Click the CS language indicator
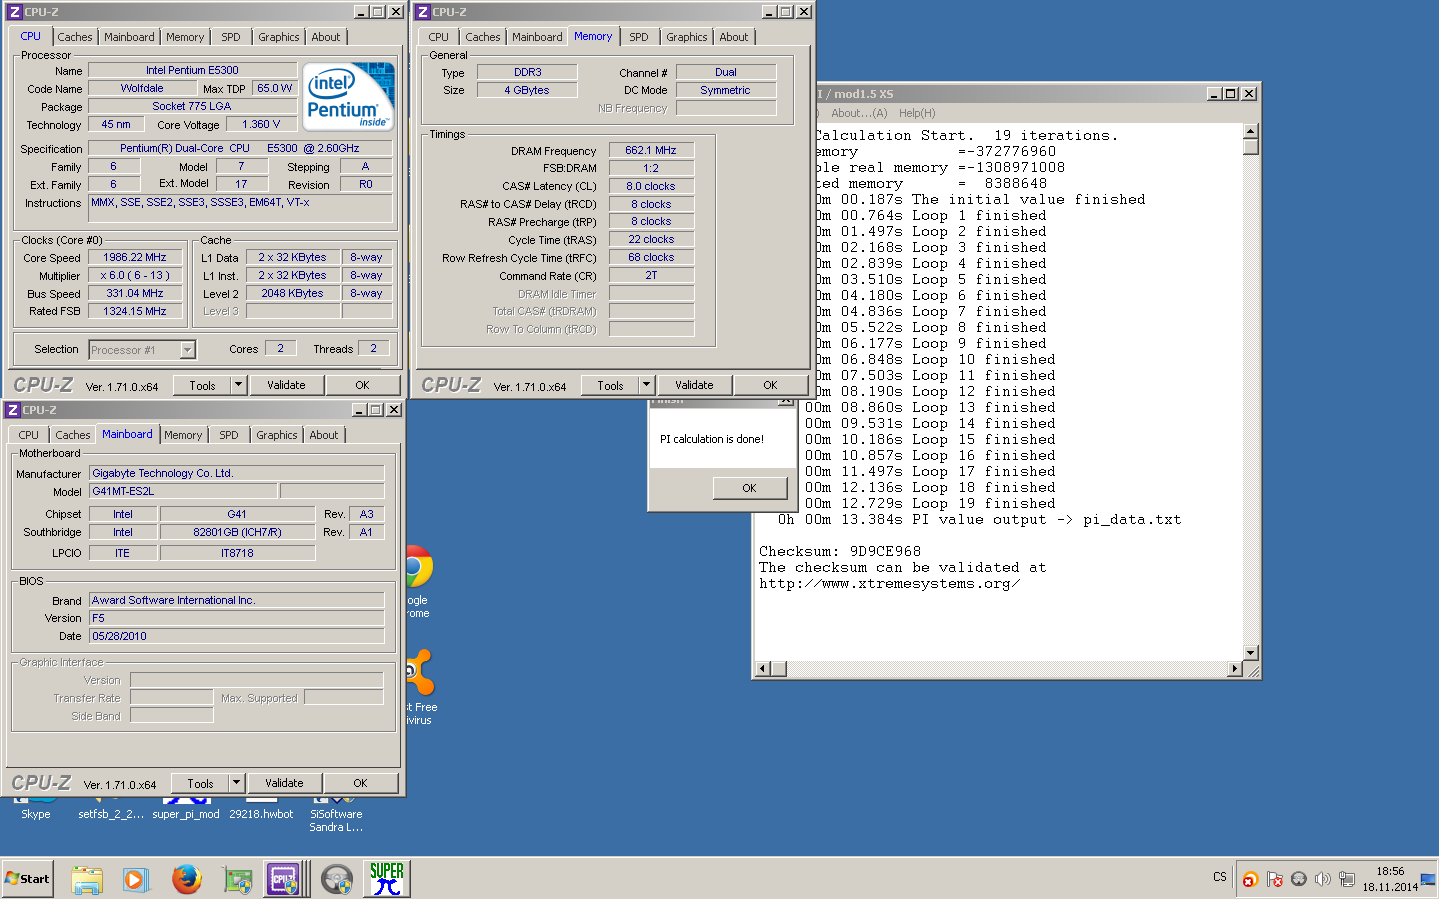Viewport: 1439px width, 899px height. pos(1220,877)
